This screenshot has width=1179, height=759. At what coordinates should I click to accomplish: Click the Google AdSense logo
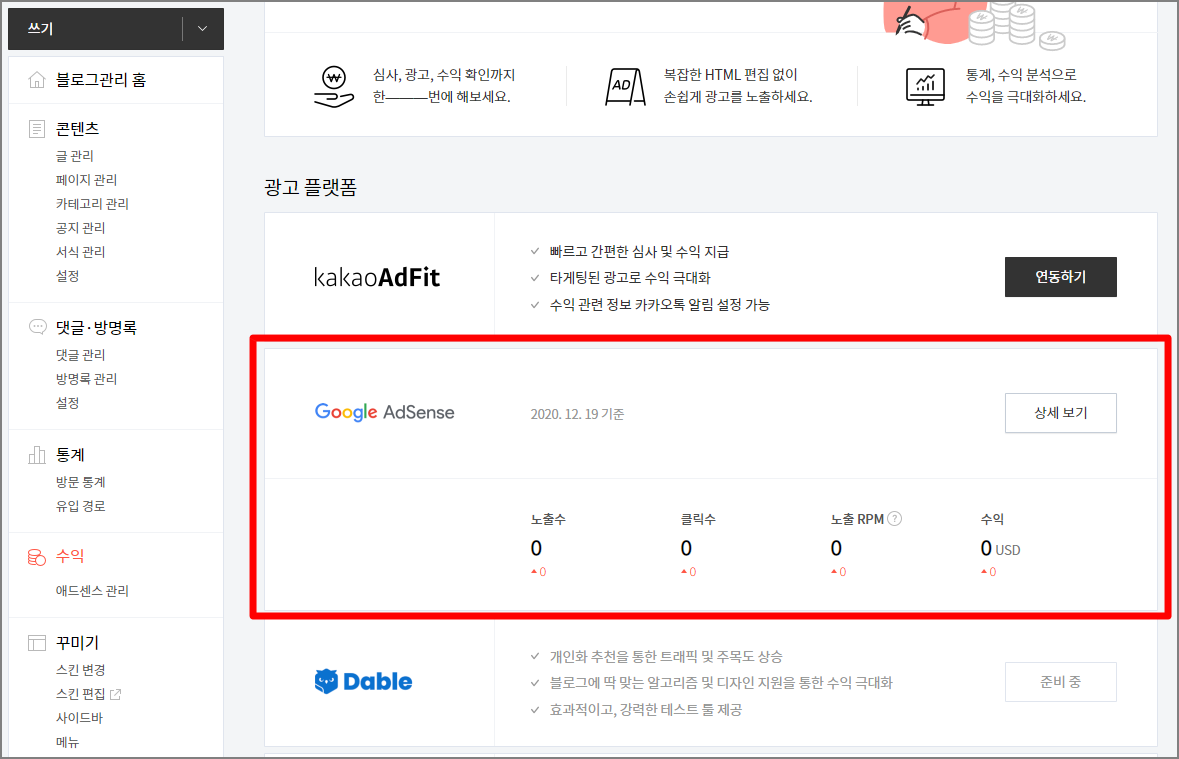pos(384,412)
